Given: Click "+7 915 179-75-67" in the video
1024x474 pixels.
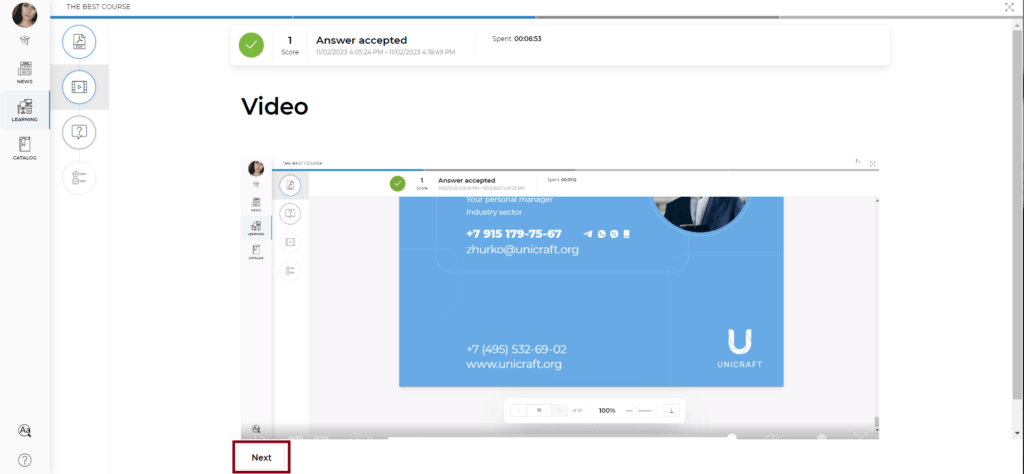Looking at the screenshot, I should pyautogui.click(x=514, y=234).
